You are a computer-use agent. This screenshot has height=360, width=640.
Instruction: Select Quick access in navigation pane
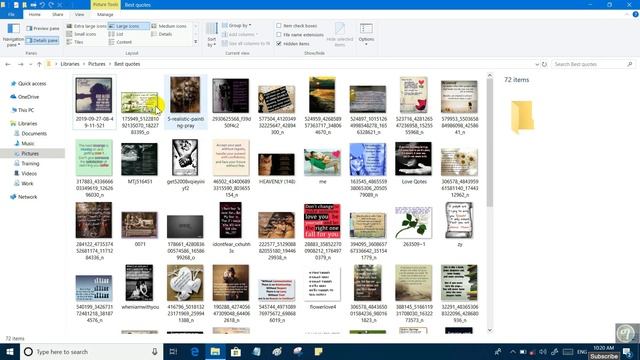click(29, 84)
